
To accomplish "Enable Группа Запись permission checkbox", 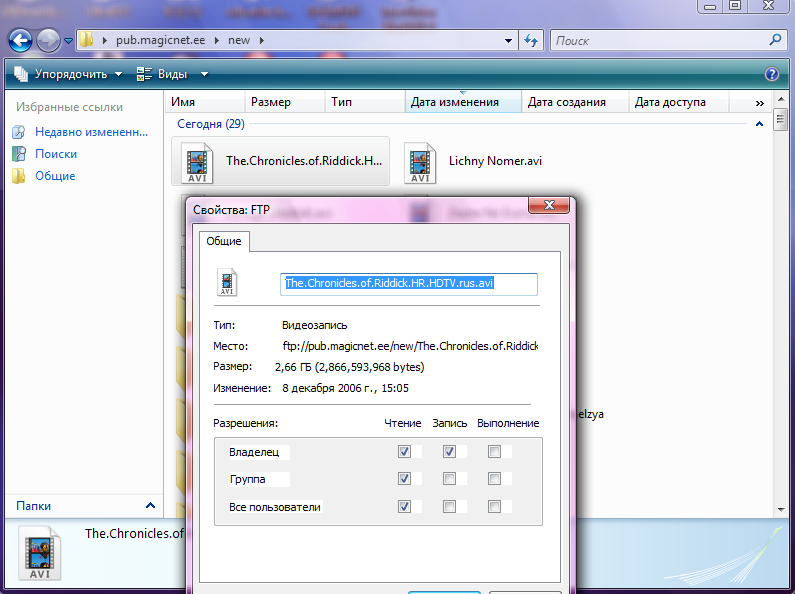I will point(449,479).
